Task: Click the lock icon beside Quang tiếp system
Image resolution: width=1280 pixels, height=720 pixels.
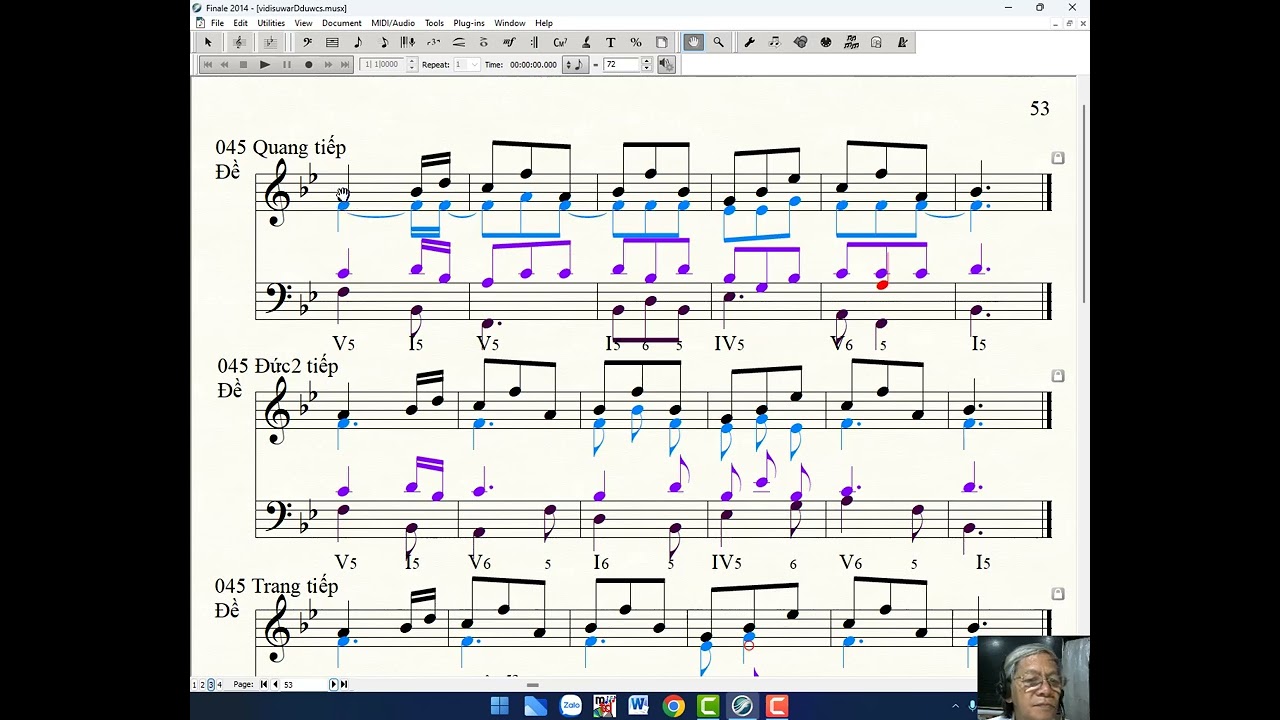Action: pos(1058,158)
